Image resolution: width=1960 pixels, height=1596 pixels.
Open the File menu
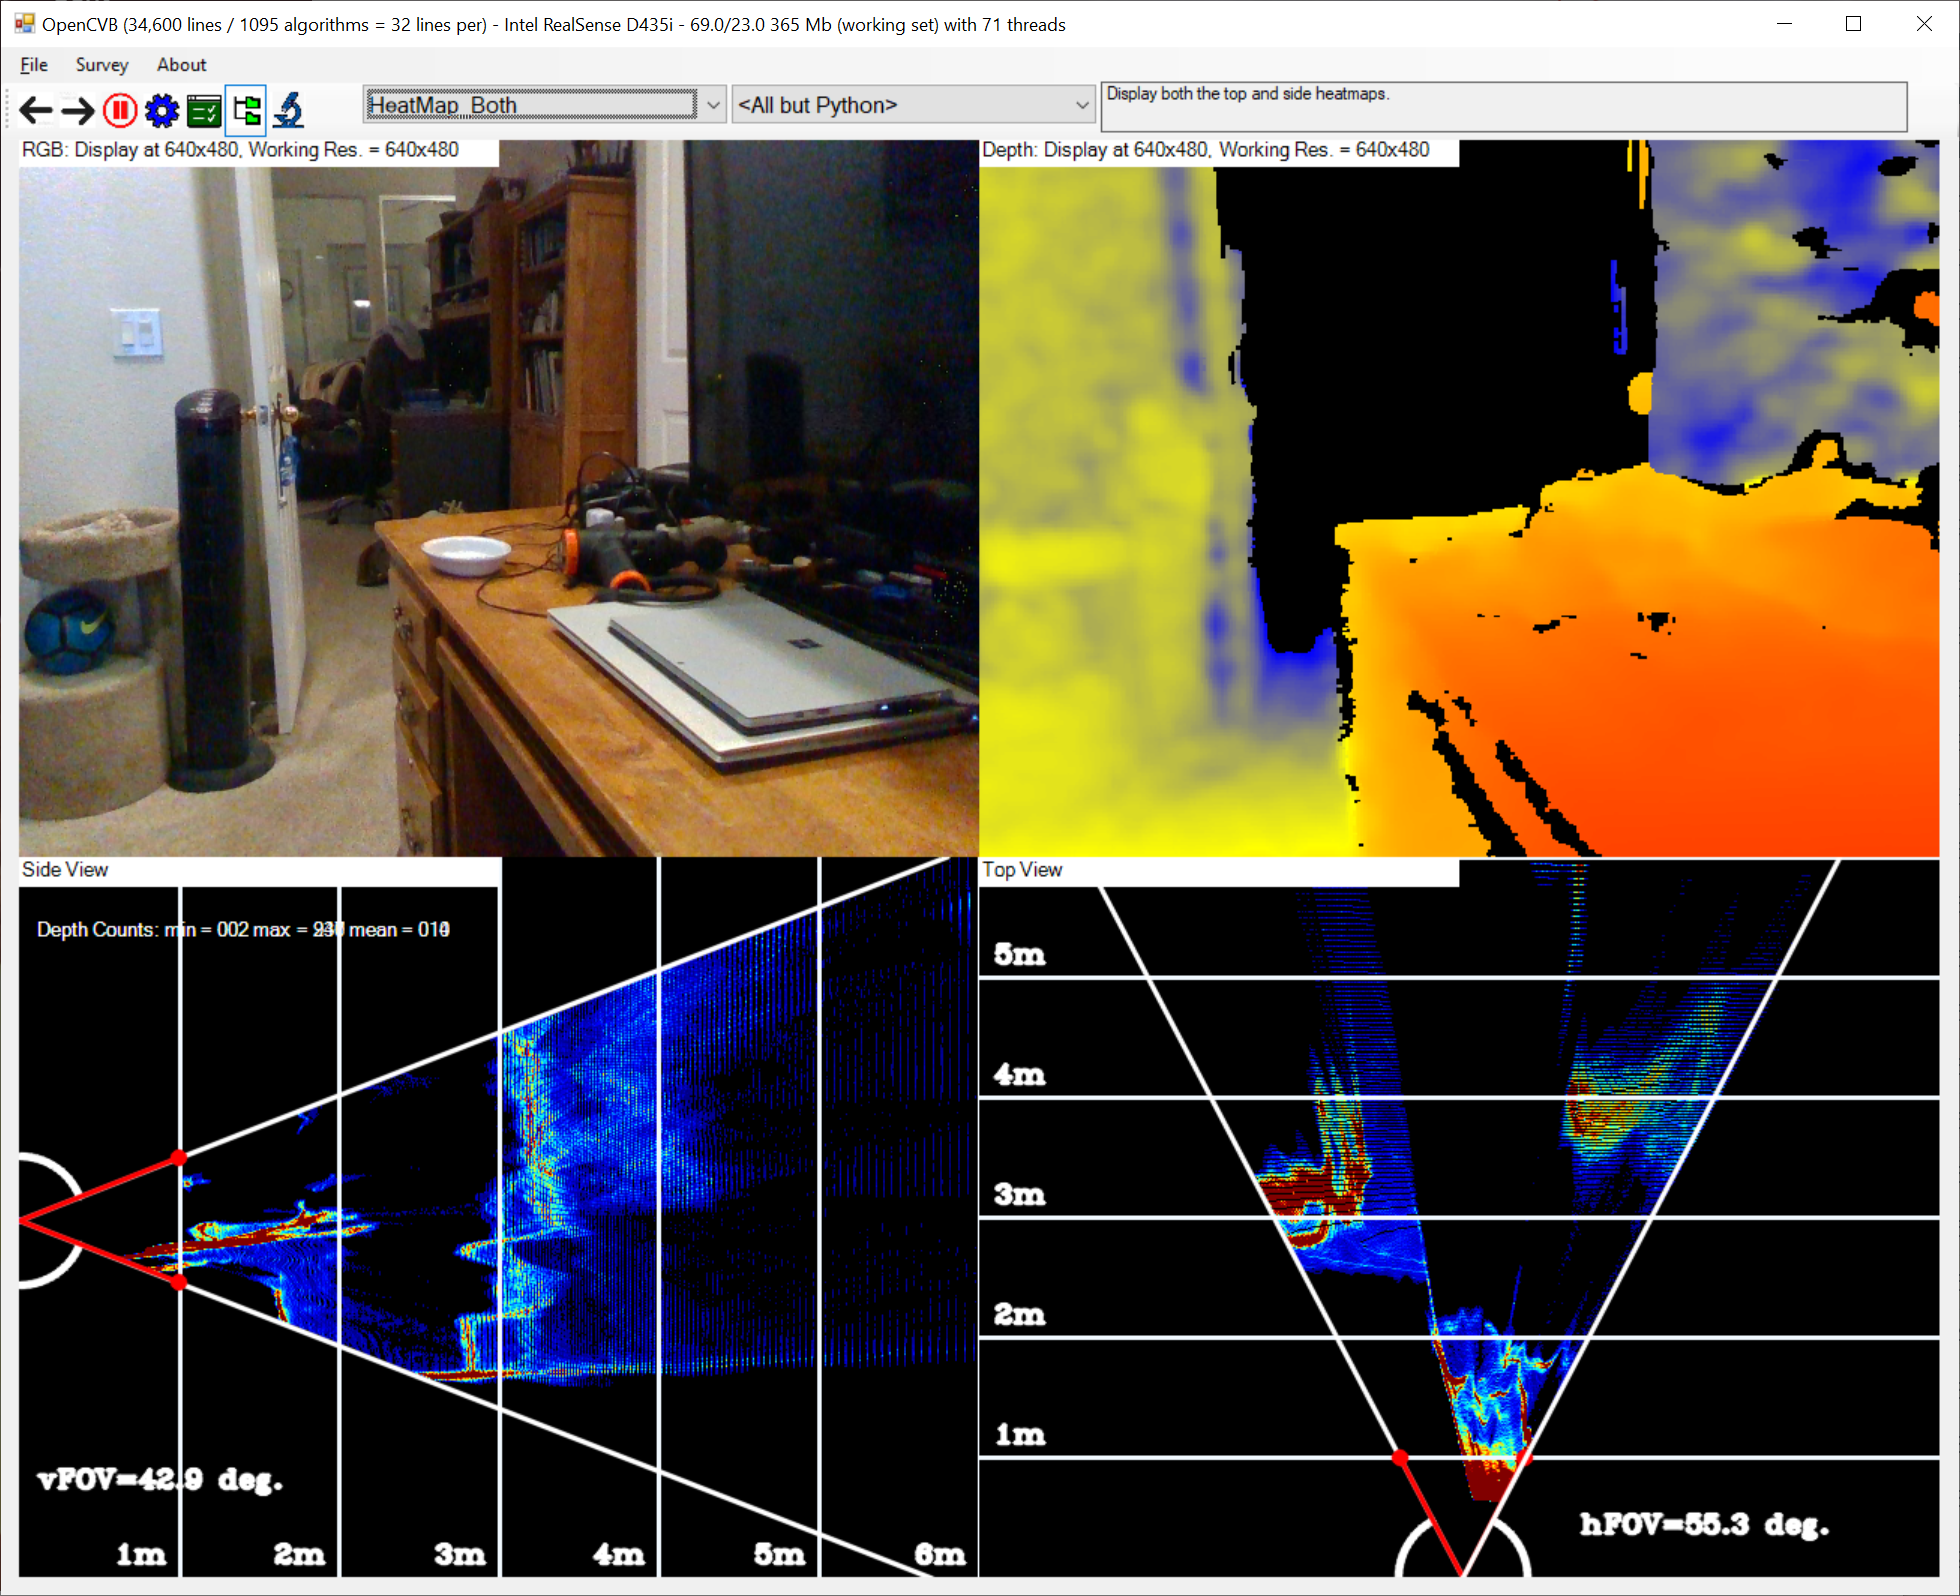pyautogui.click(x=33, y=65)
